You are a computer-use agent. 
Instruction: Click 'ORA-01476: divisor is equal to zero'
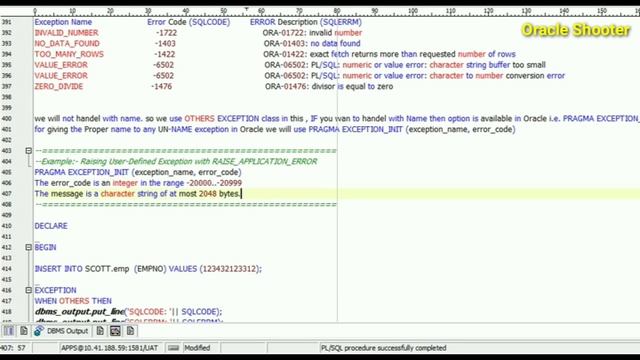(329, 86)
